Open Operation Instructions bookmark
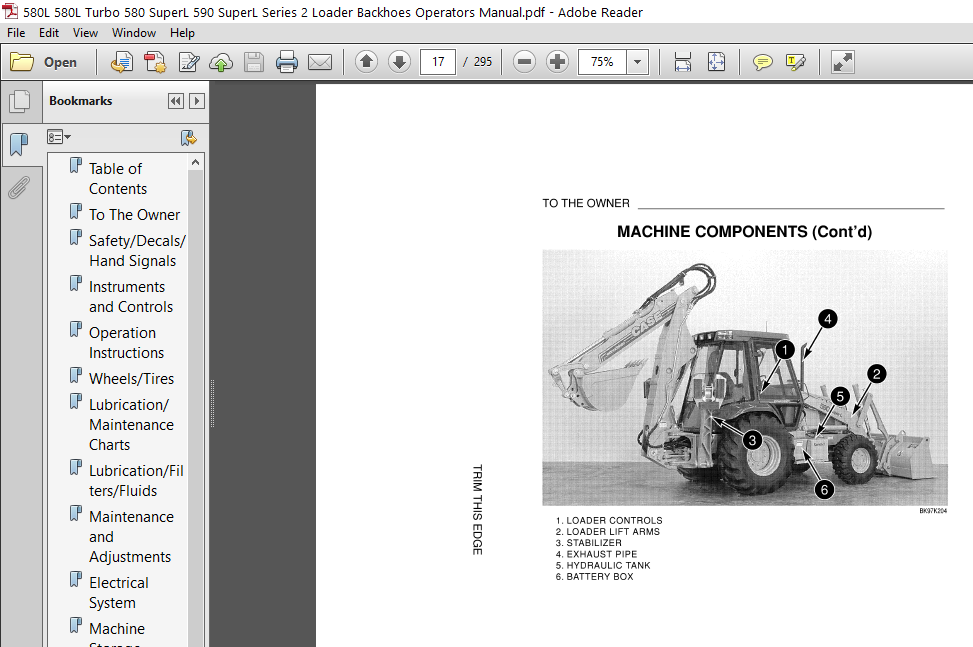 tap(127, 342)
